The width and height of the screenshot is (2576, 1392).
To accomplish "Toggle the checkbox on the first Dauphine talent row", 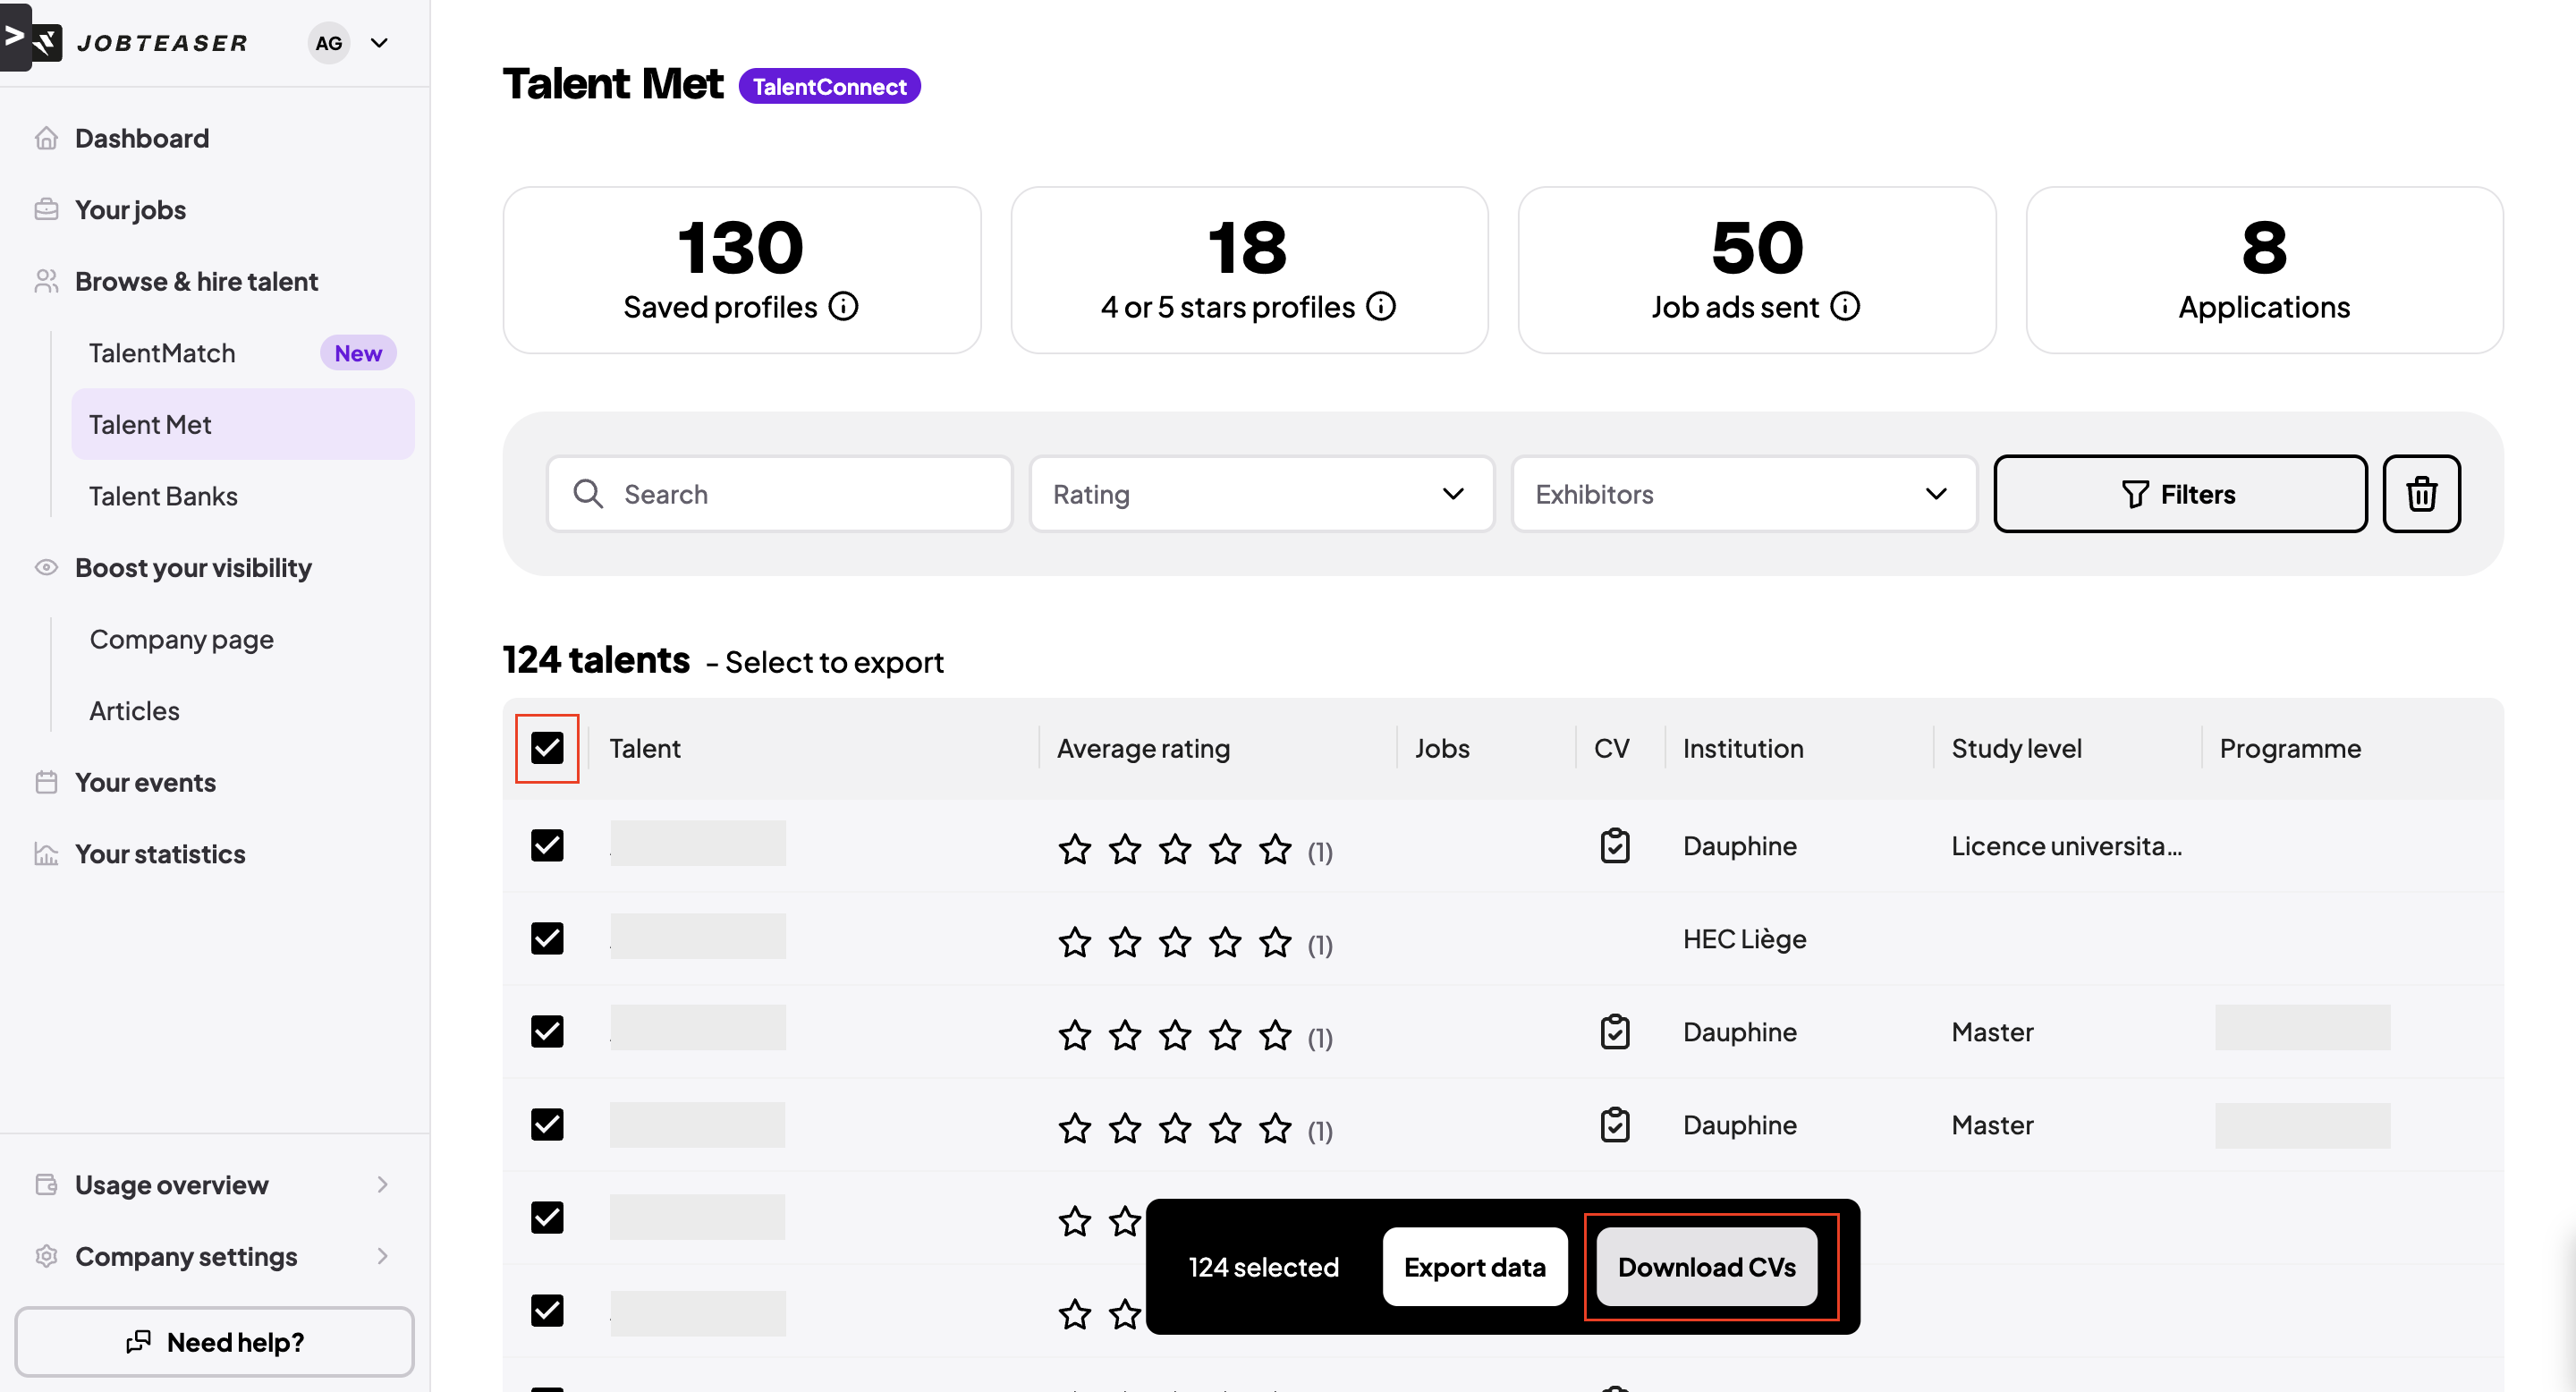I will pos(547,846).
